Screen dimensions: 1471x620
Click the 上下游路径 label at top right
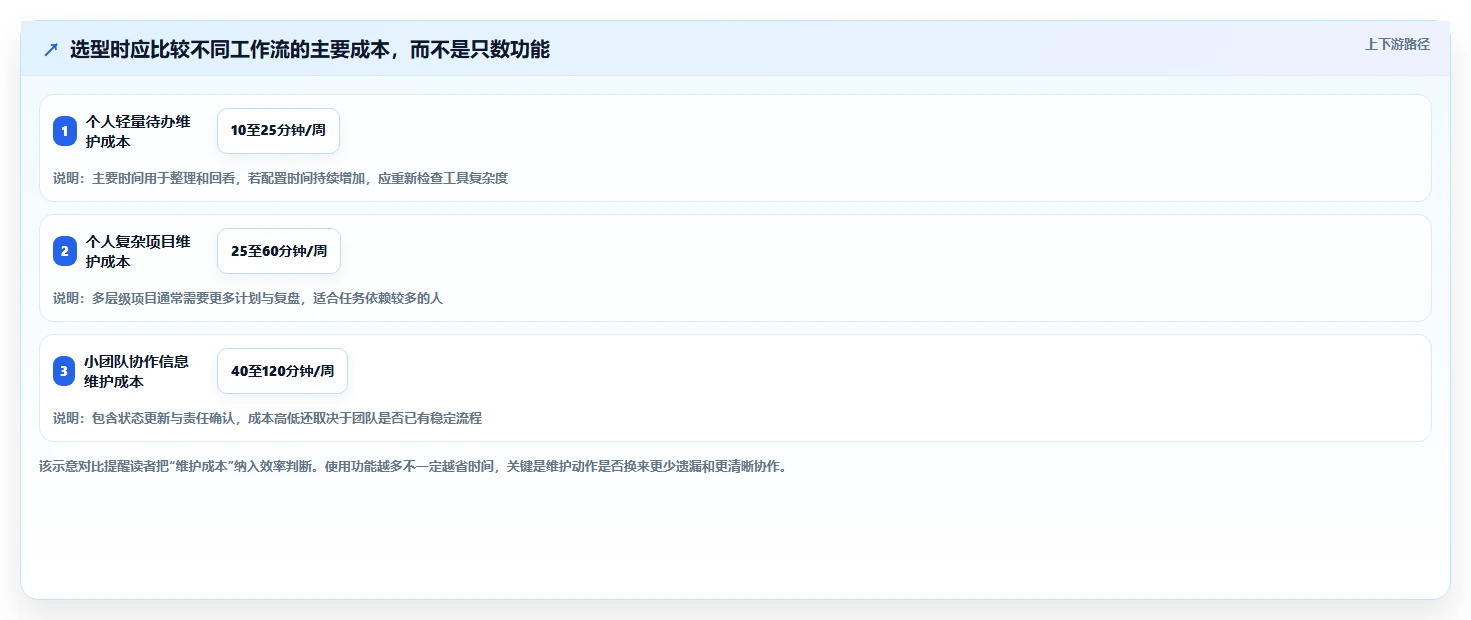(1397, 44)
